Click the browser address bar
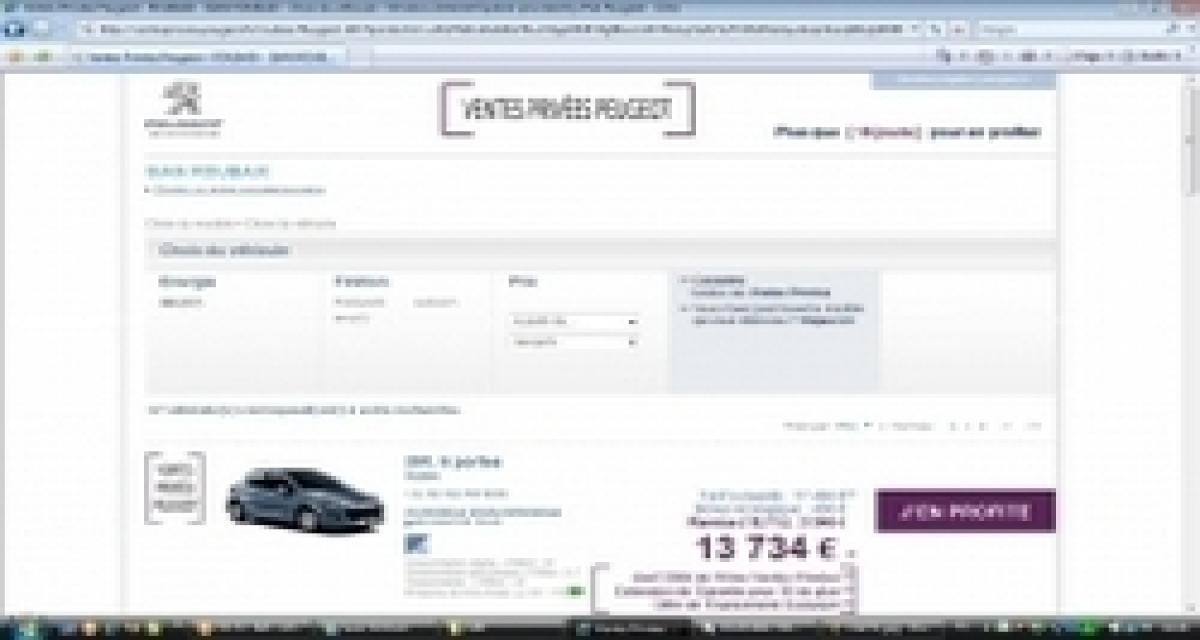This screenshot has width=1200, height=640. [500, 30]
